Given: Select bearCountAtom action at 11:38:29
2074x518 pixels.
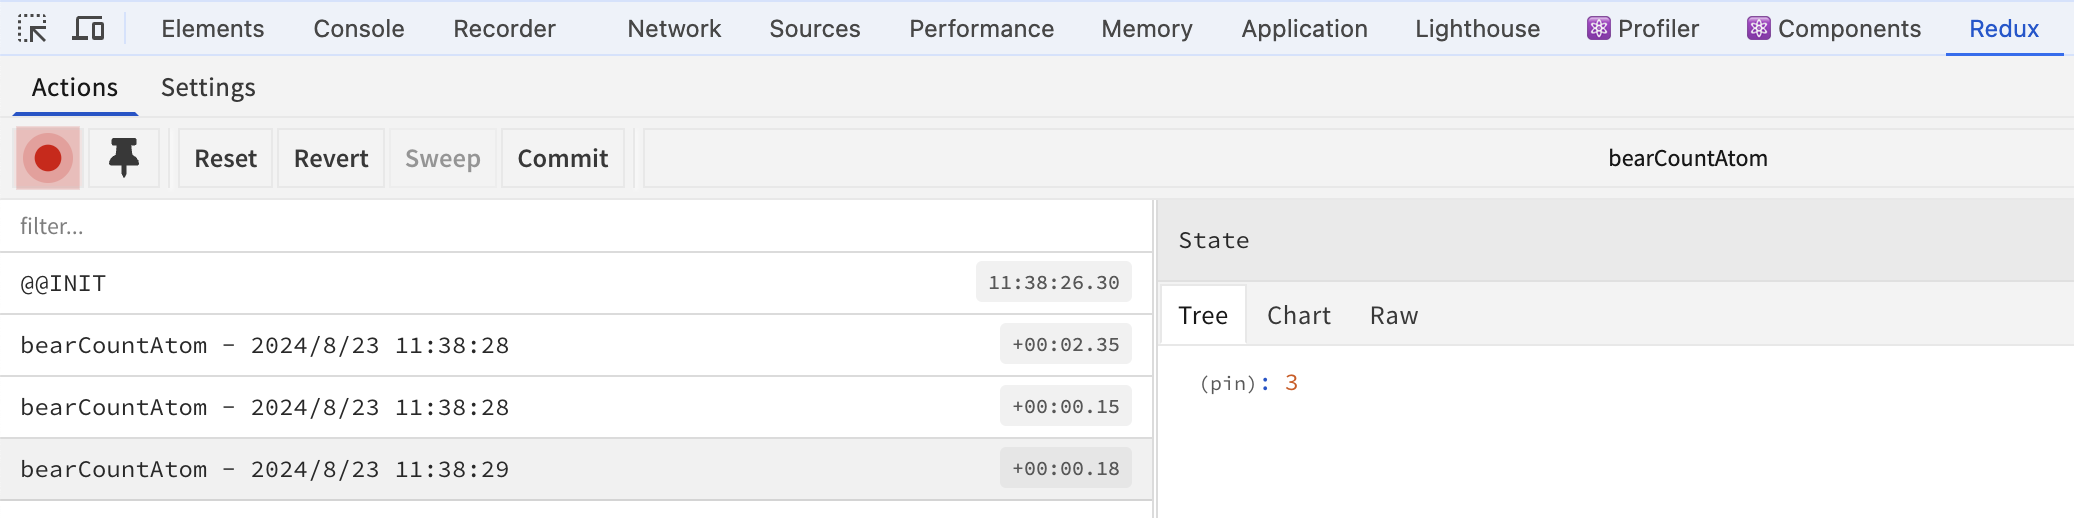Looking at the screenshot, I should tap(576, 469).
